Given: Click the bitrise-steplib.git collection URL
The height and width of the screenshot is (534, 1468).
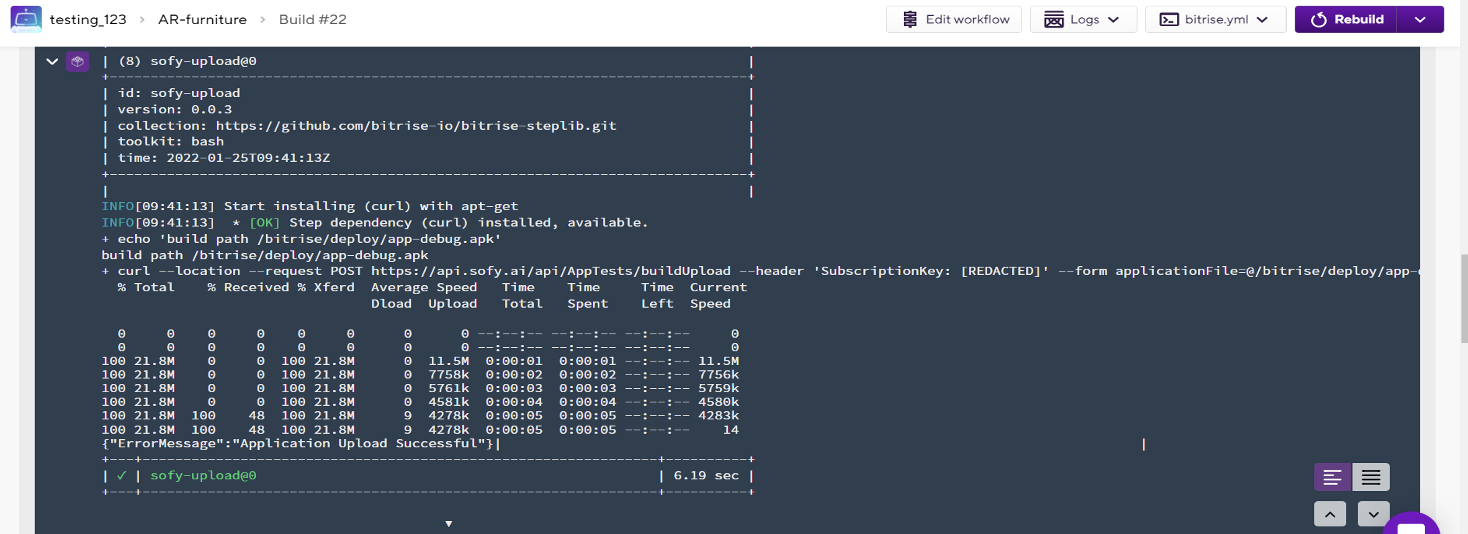Looking at the screenshot, I should pos(416,126).
